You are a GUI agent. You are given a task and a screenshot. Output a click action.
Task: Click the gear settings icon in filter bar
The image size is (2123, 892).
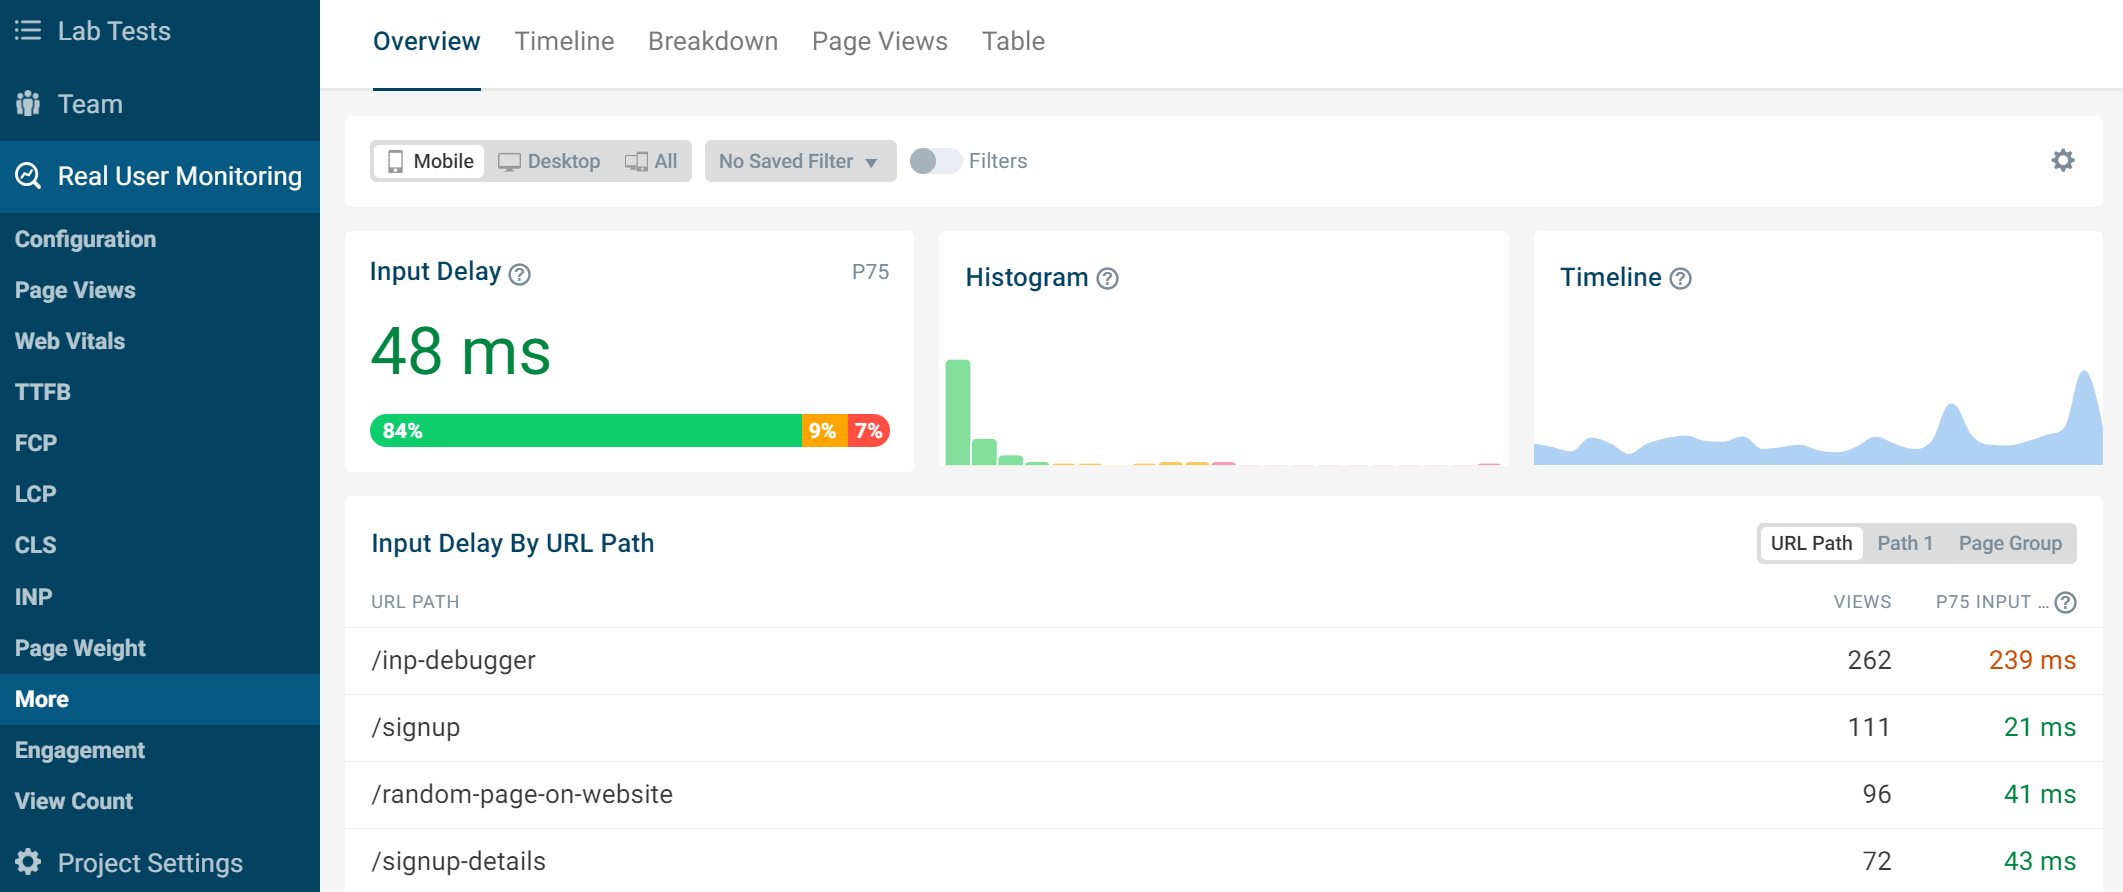2063,160
